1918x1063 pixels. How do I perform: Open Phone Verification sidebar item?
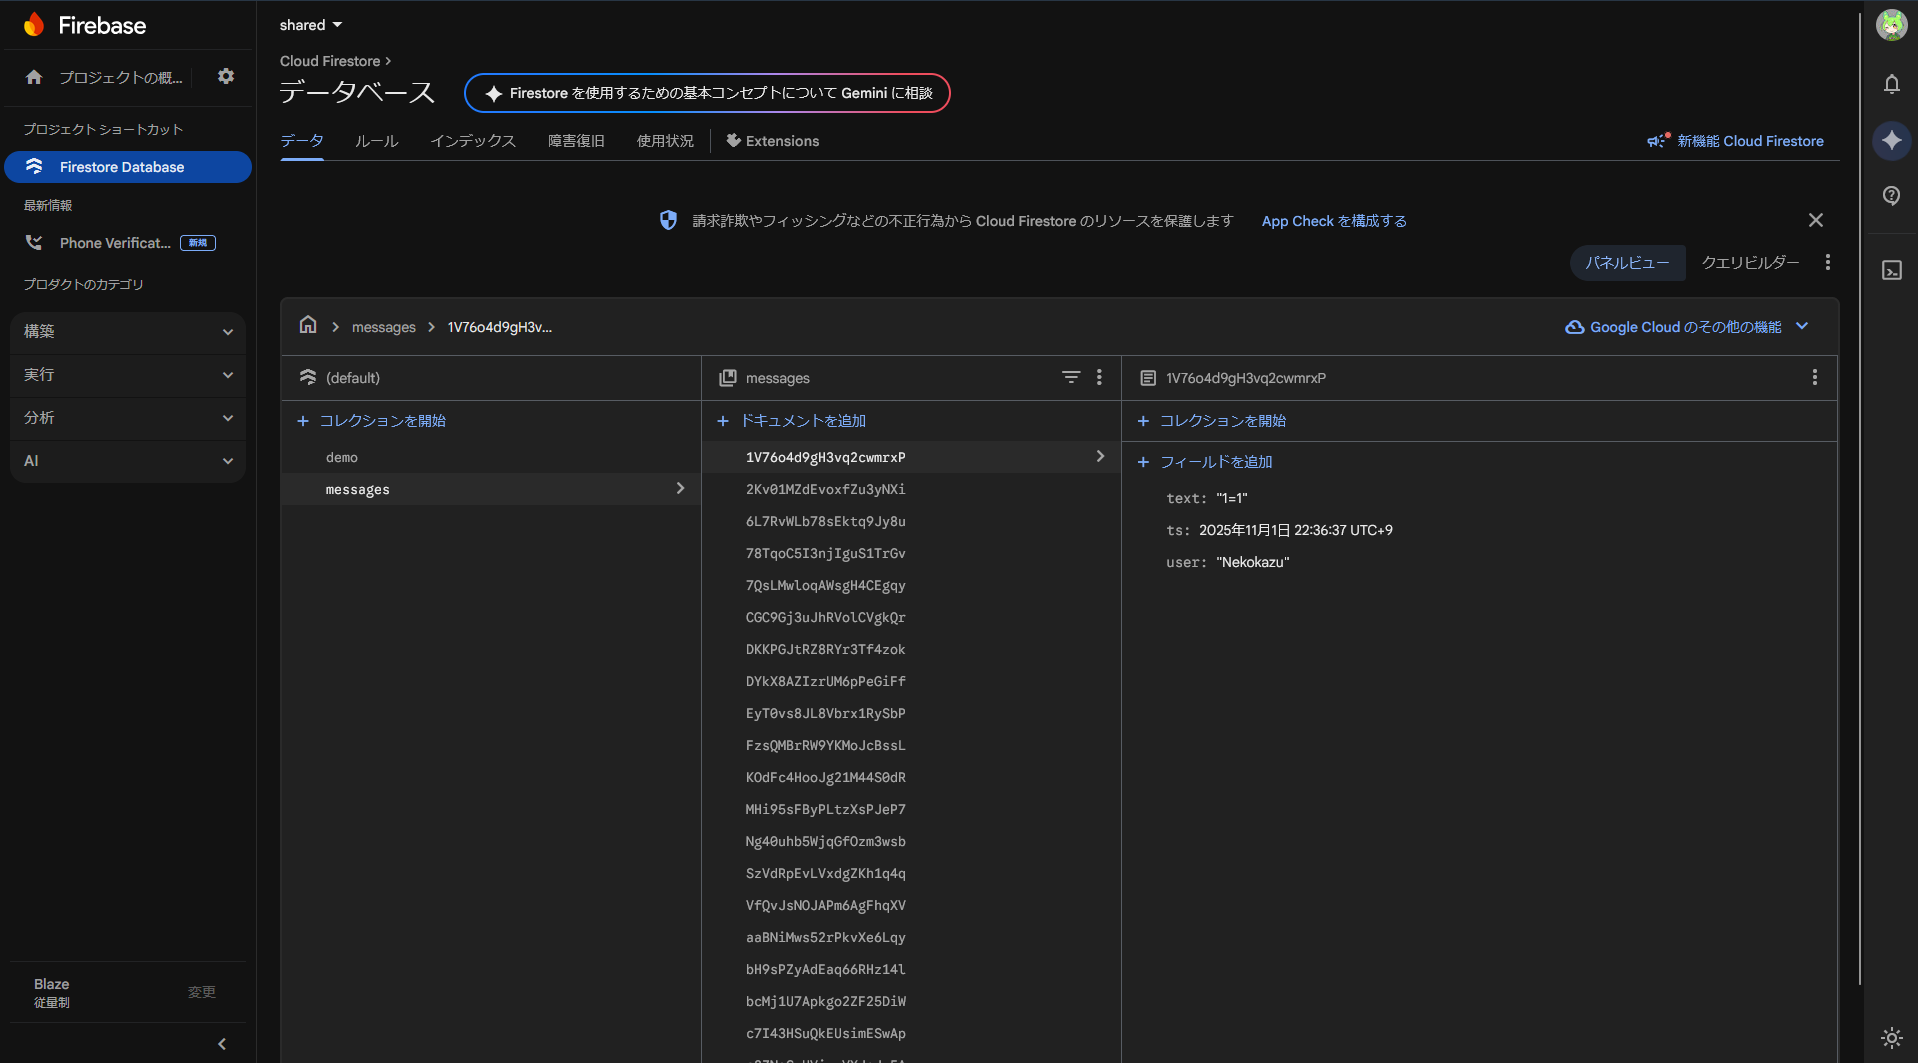[128, 243]
